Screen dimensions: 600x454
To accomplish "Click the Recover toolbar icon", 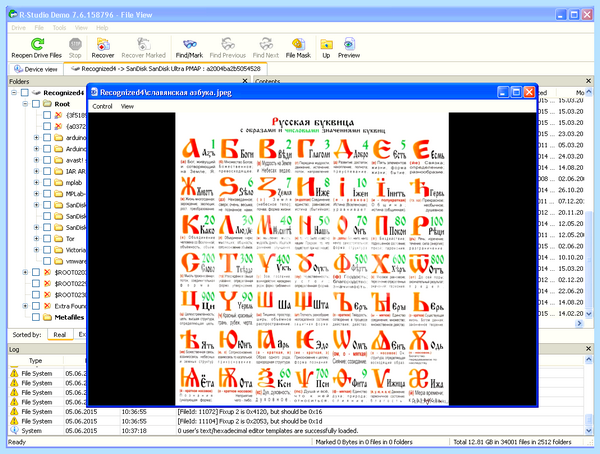I will click(103, 44).
